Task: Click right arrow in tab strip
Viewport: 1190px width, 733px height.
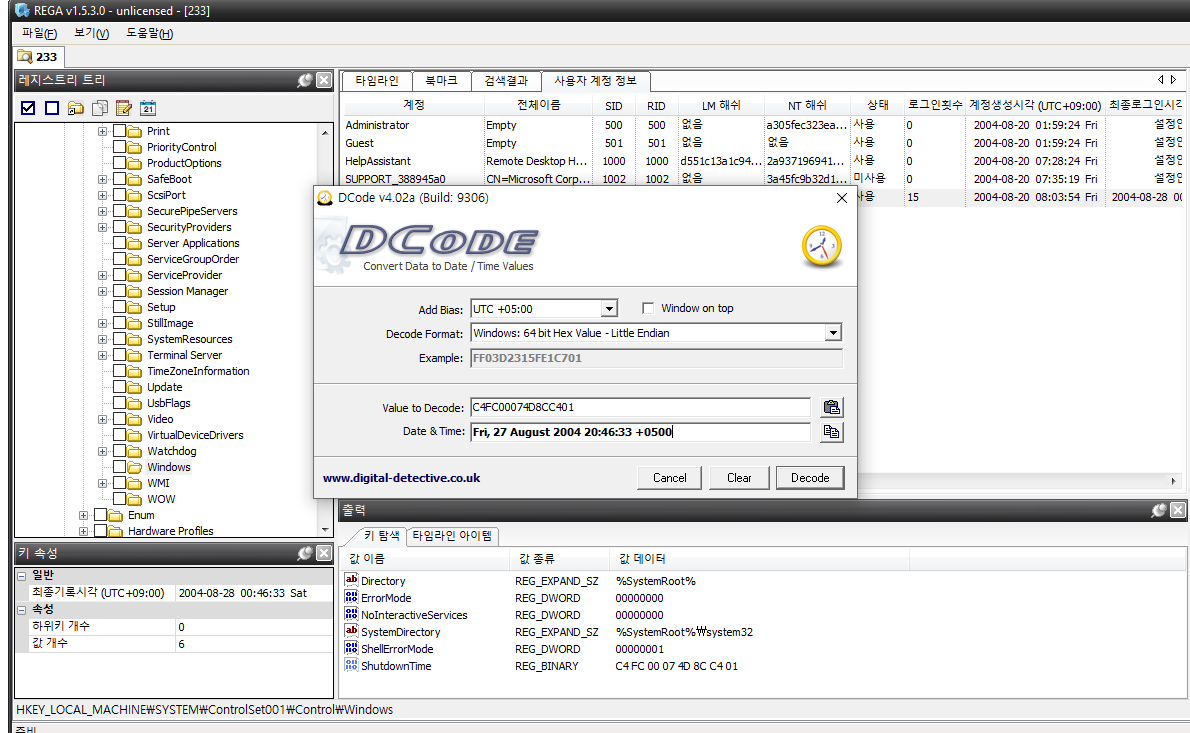Action: click(1173, 80)
